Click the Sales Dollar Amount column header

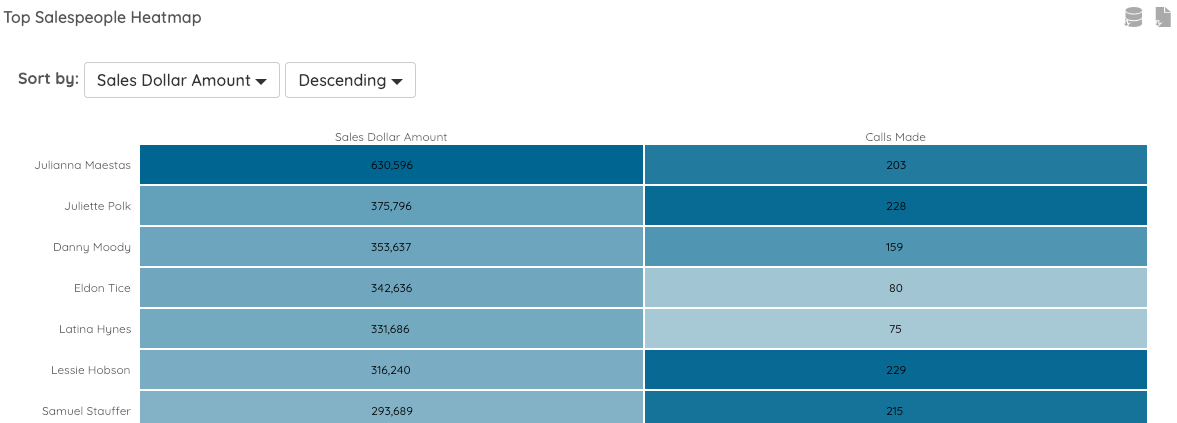(391, 137)
